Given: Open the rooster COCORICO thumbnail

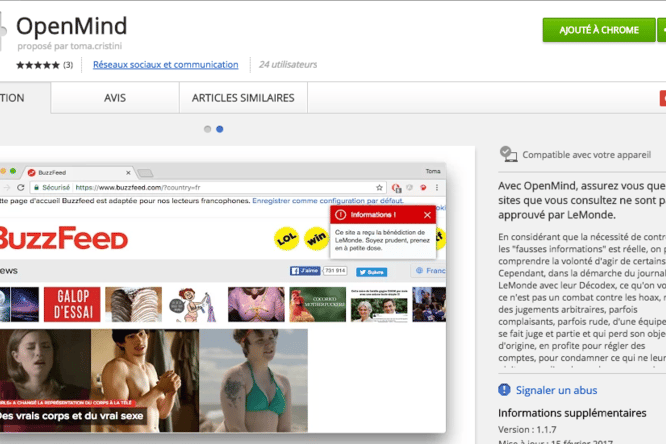Looking at the screenshot, I should (x=318, y=304).
